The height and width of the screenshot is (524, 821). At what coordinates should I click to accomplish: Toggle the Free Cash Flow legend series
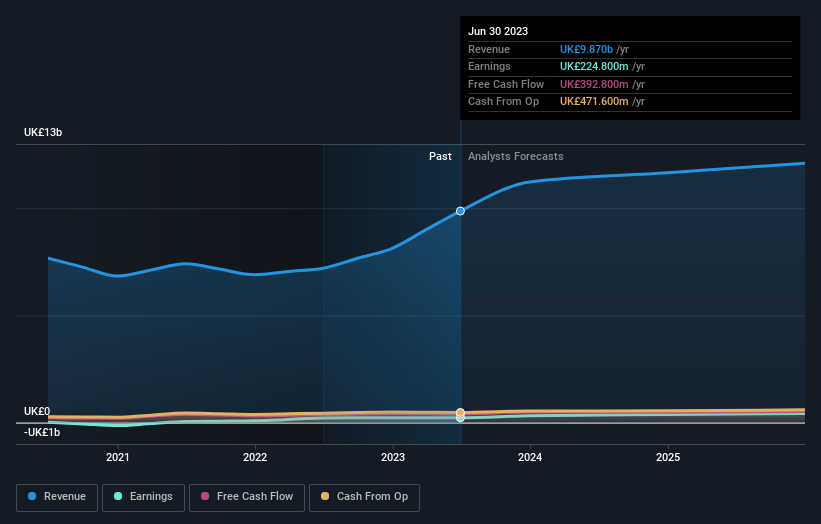click(x=247, y=497)
